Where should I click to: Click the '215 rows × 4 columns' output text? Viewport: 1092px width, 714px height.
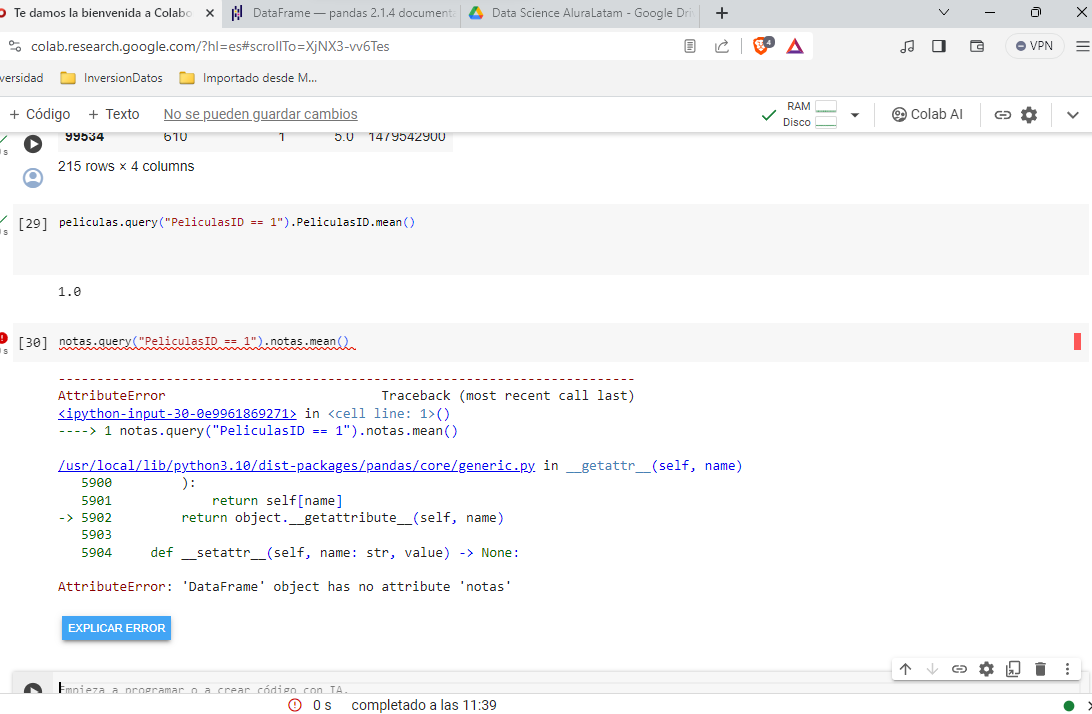point(126,166)
